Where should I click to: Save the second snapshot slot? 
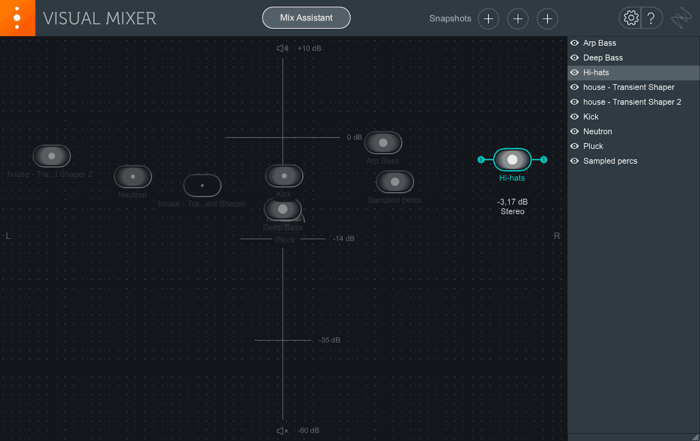tap(518, 19)
